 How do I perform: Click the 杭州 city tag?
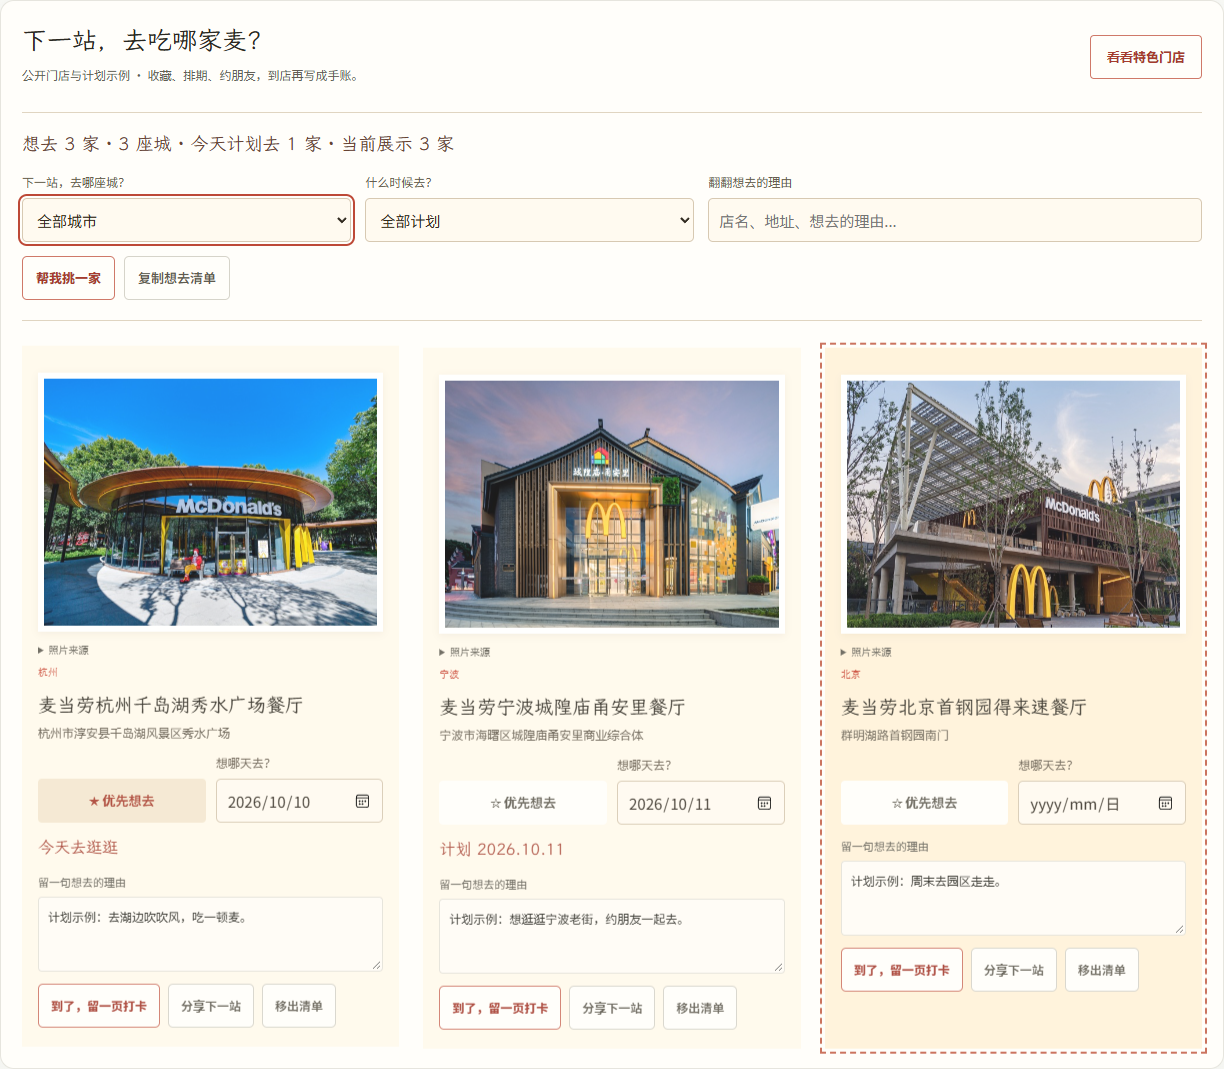click(x=48, y=672)
